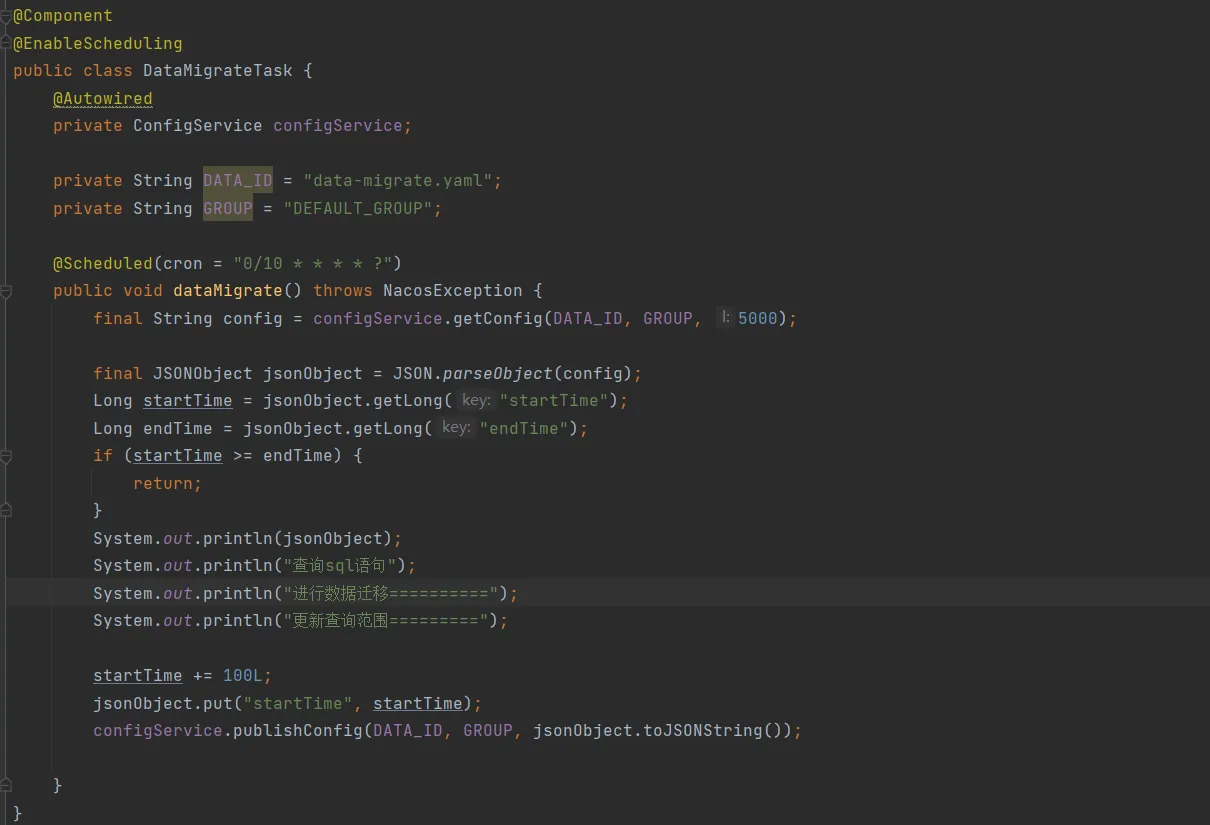Click the dataMigrate method name
The width and height of the screenshot is (1210, 825).
point(227,291)
